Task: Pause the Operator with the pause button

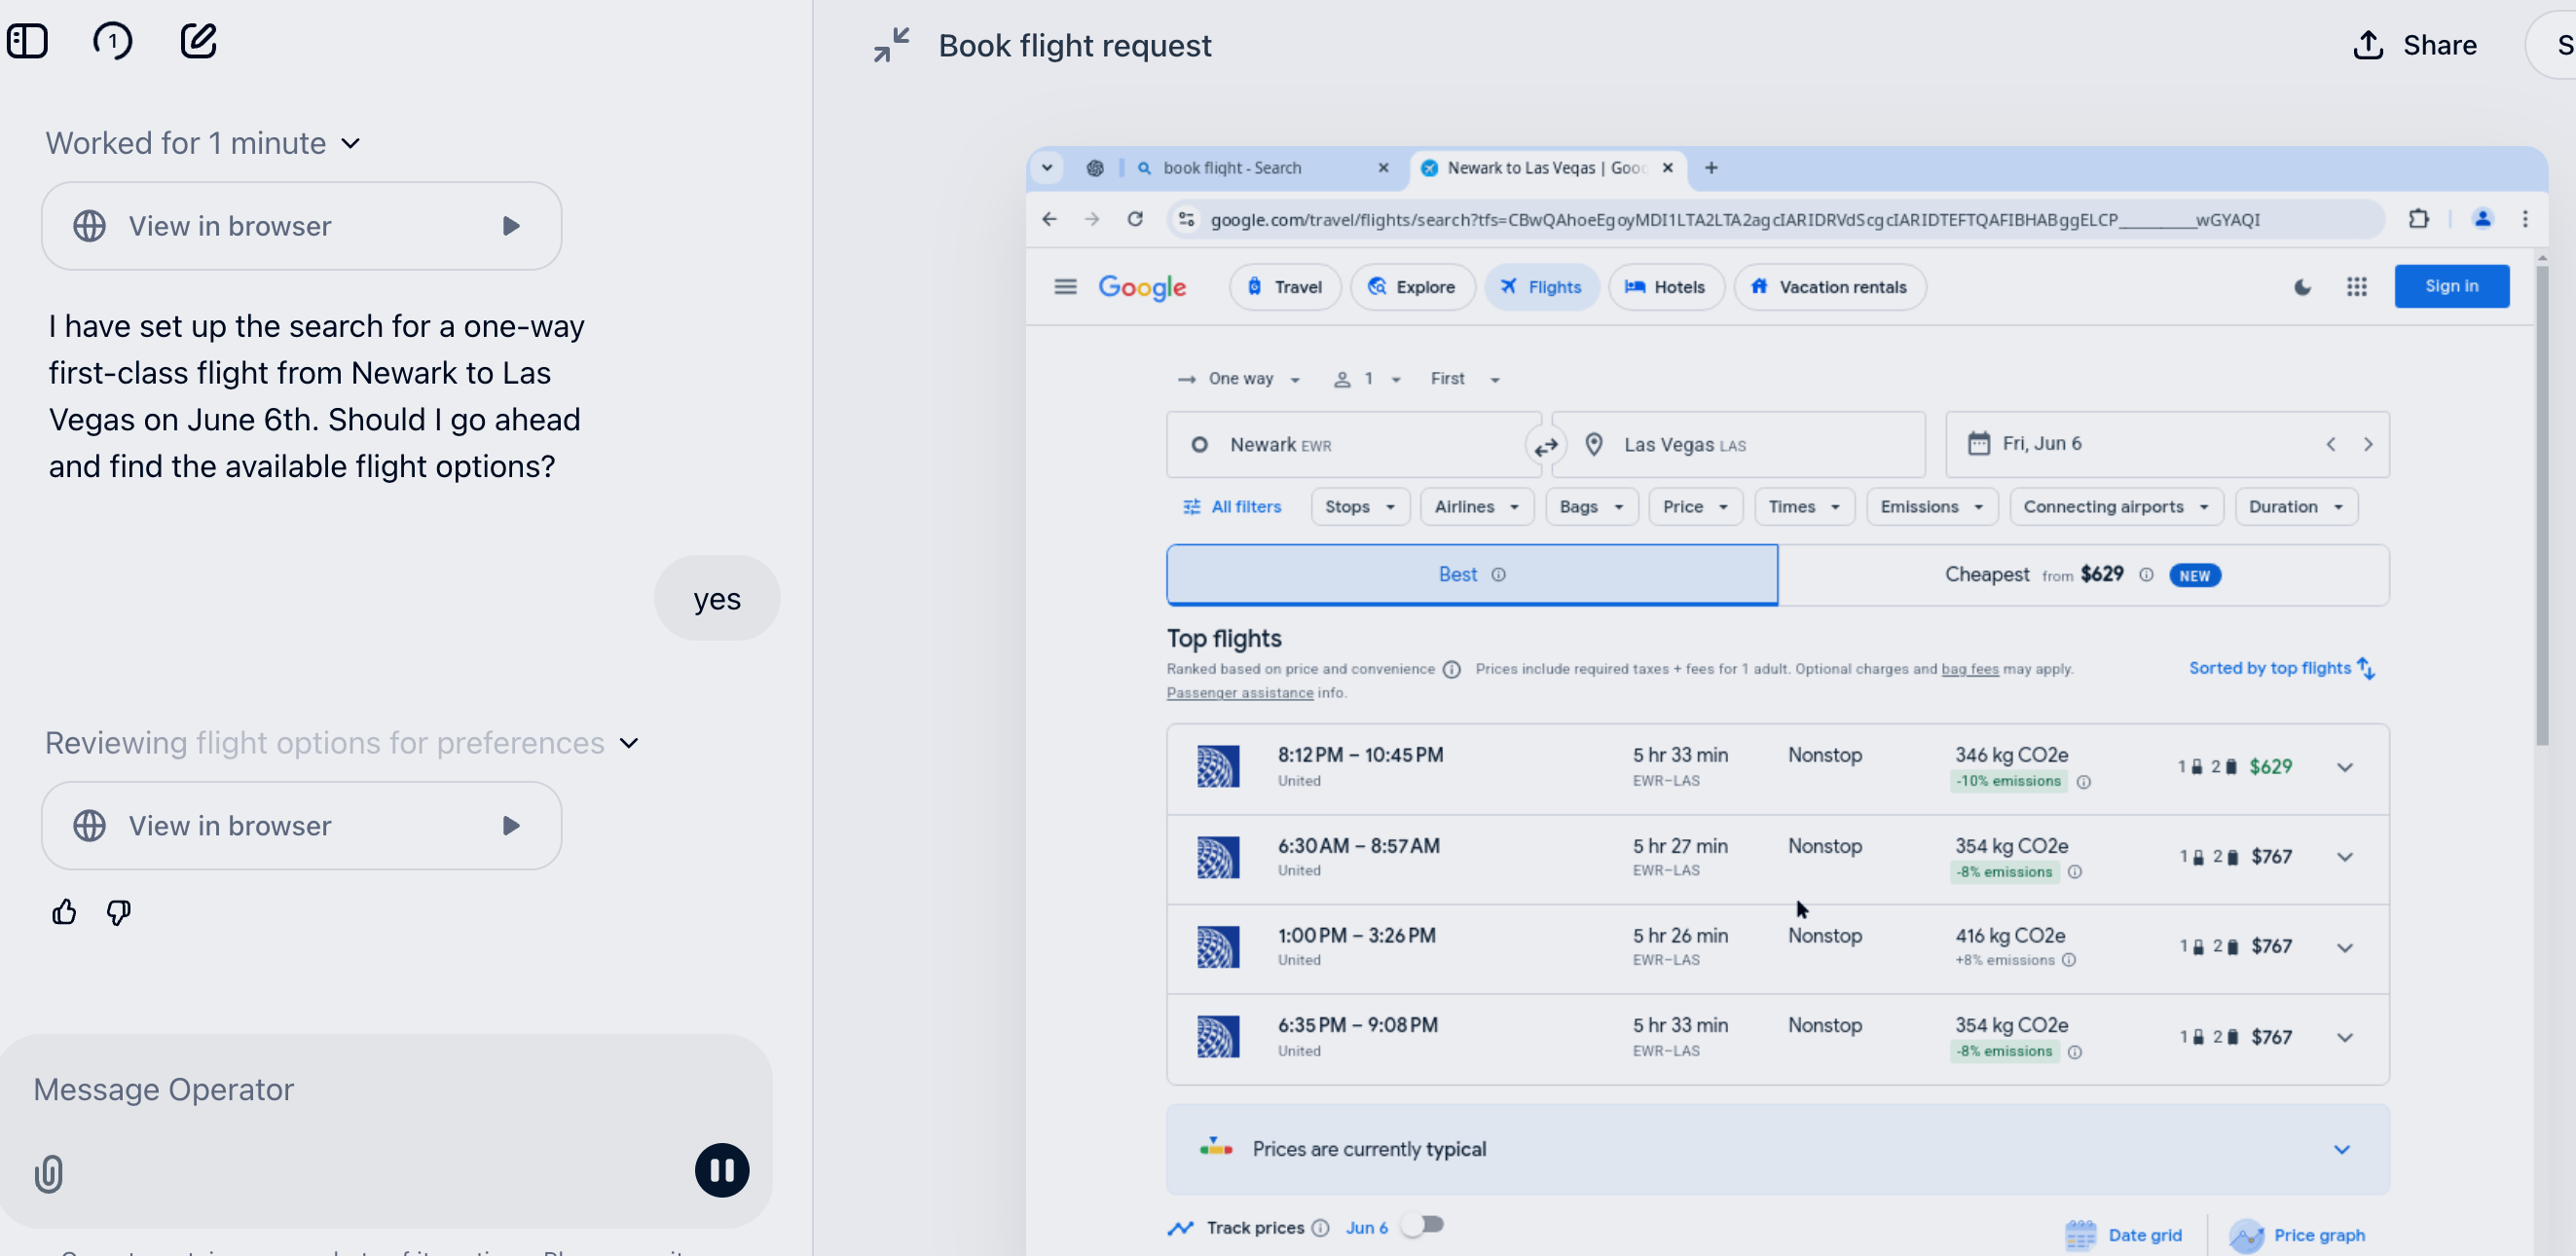Action: 722,1170
